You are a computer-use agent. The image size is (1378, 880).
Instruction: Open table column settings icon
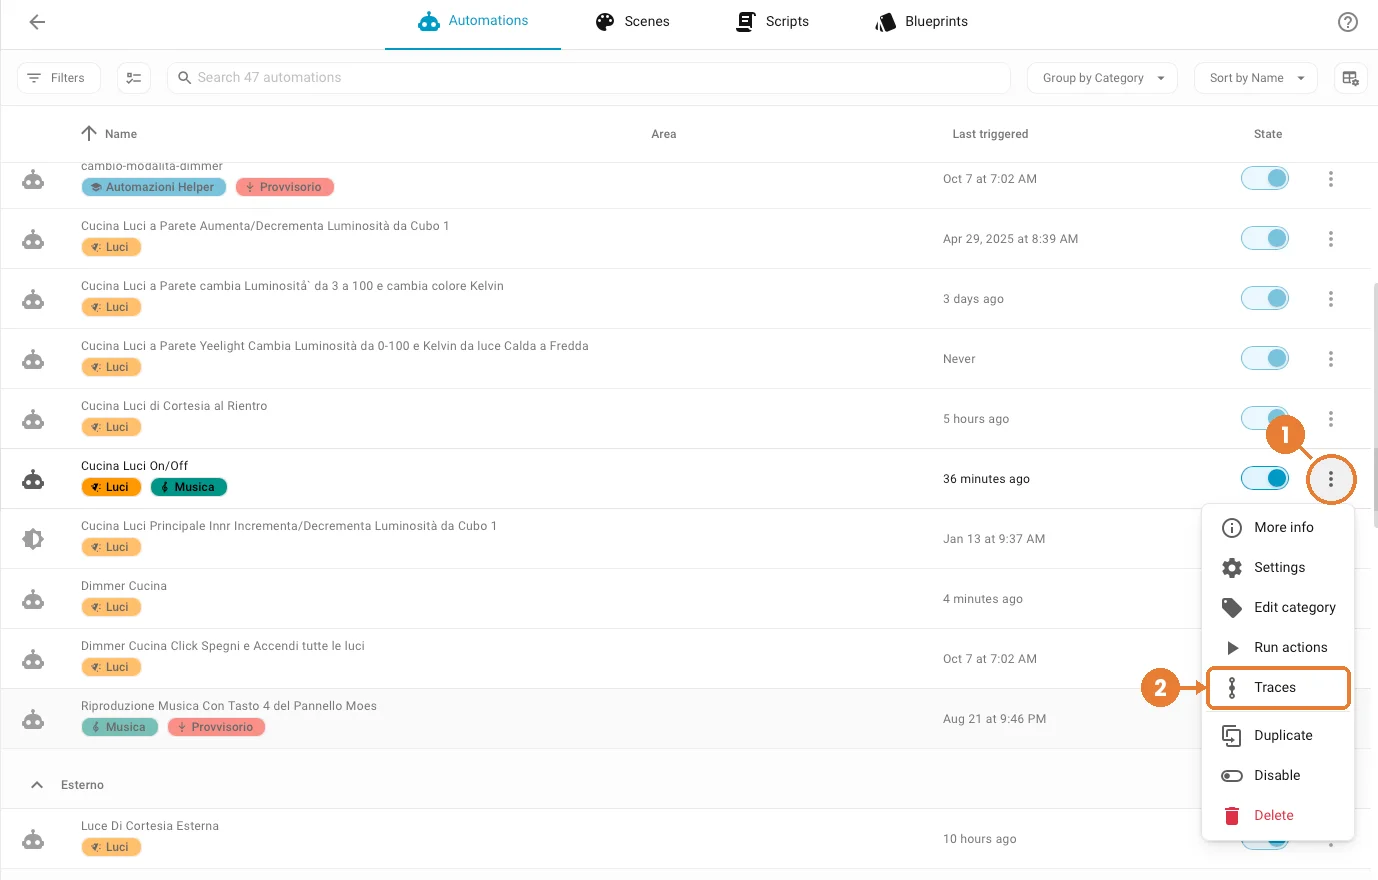click(1350, 78)
